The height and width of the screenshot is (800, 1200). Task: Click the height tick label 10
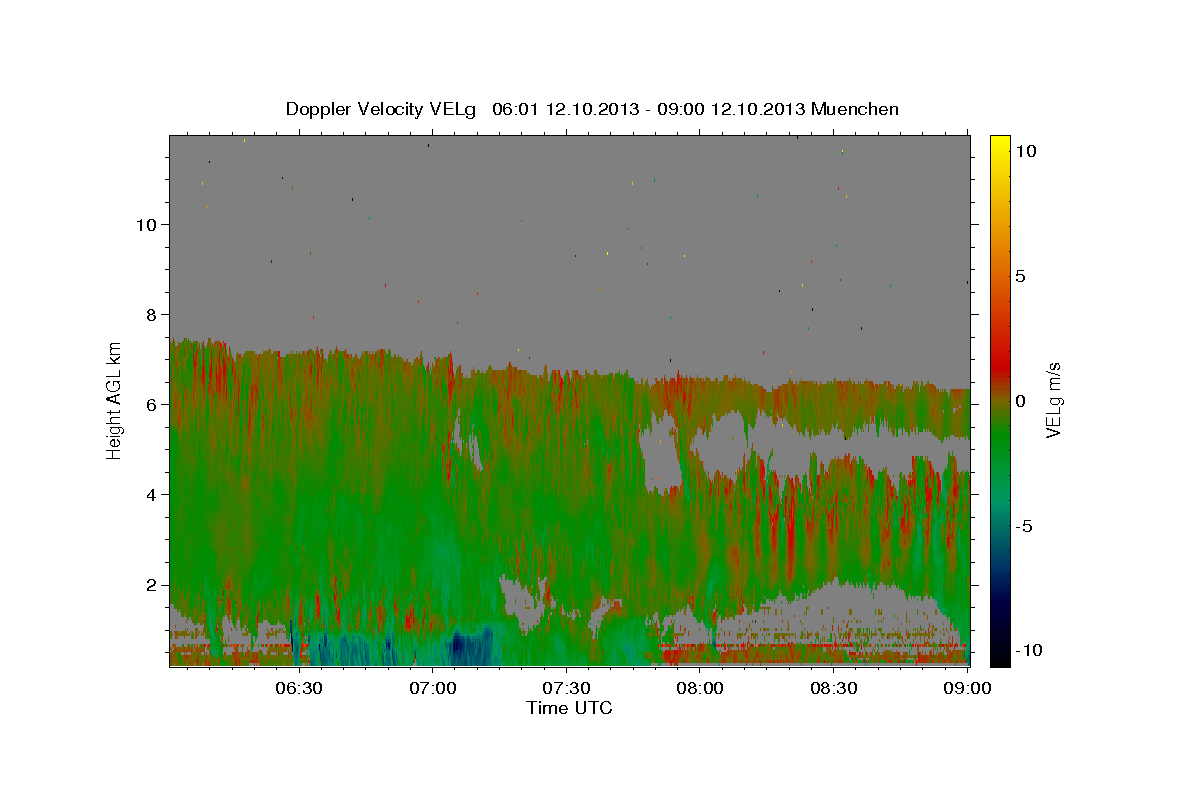146,224
